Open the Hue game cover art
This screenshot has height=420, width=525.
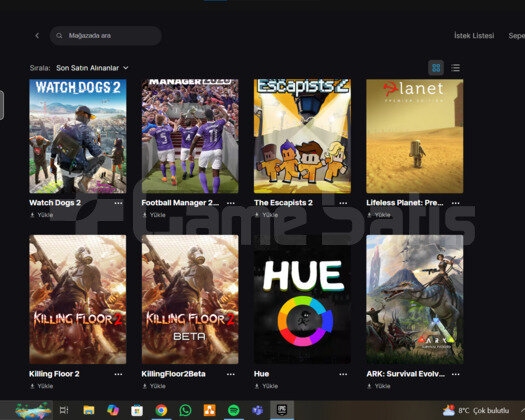[302, 299]
